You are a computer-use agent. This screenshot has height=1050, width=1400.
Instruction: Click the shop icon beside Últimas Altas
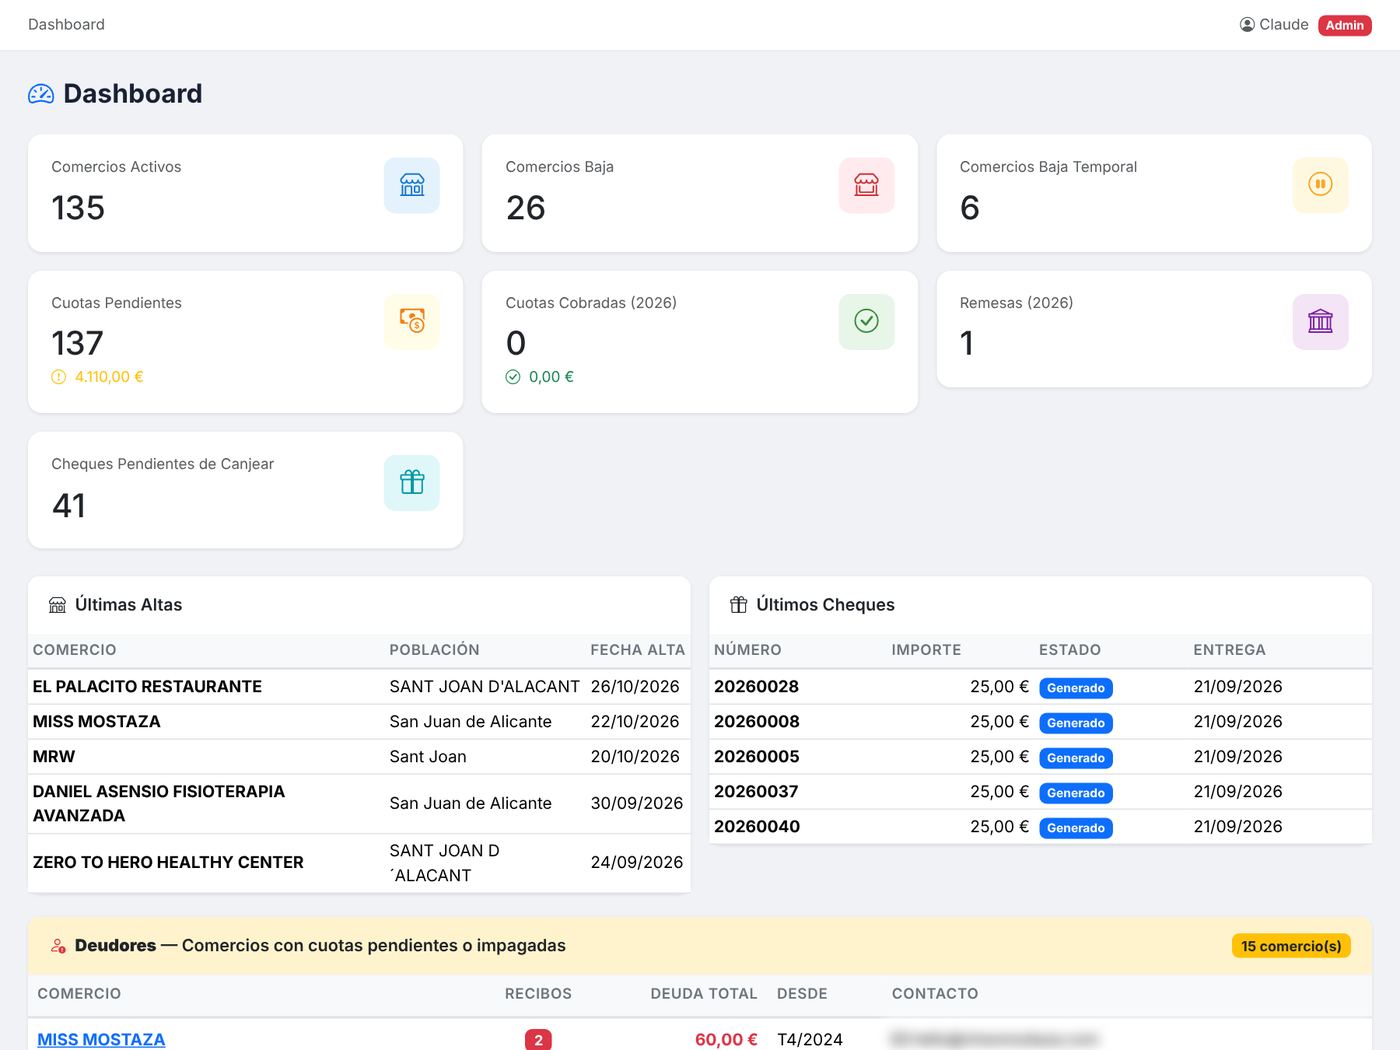pos(57,605)
